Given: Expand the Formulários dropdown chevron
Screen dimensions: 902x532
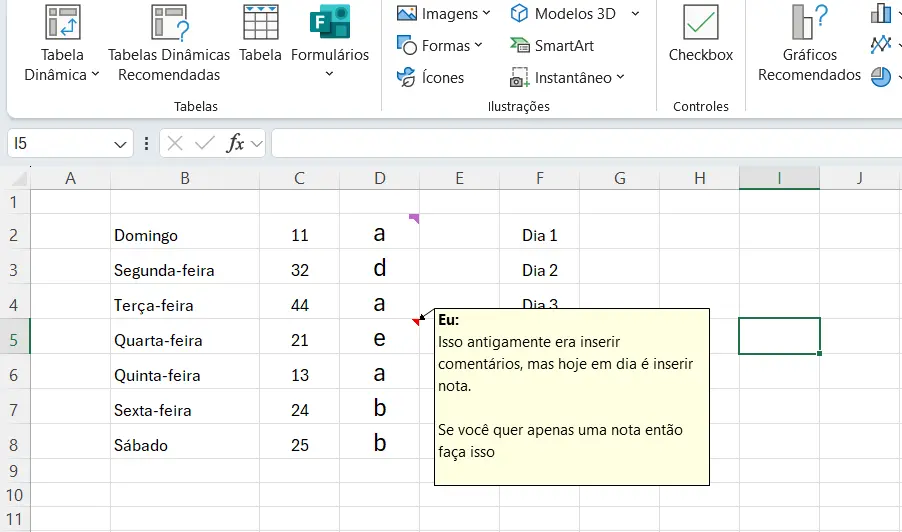Looking at the screenshot, I should coord(329,74).
